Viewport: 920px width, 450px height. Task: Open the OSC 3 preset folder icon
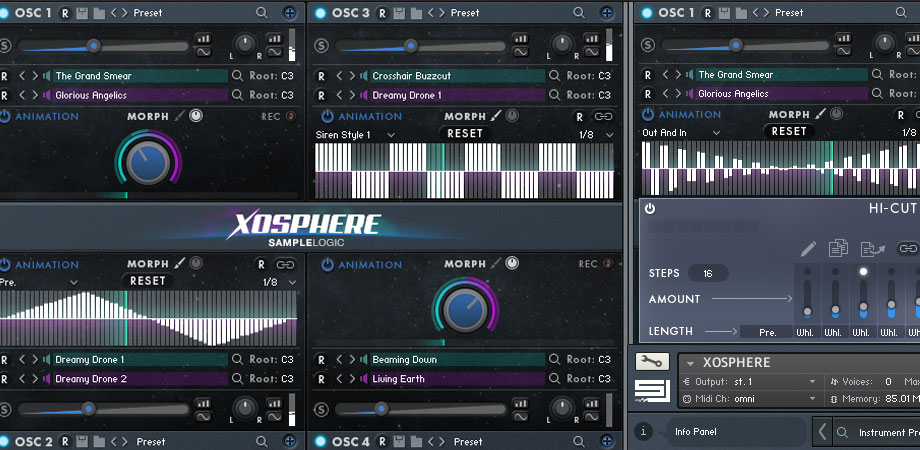(x=415, y=13)
